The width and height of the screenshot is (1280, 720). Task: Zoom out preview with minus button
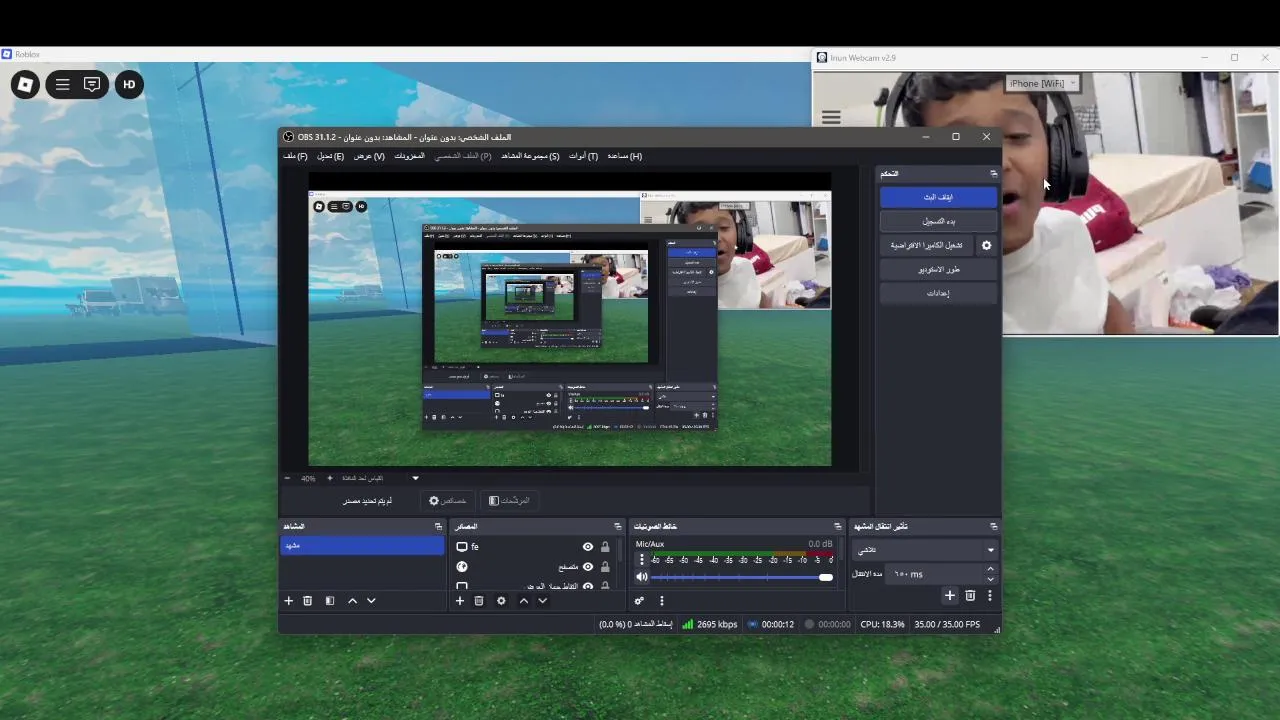coord(288,478)
